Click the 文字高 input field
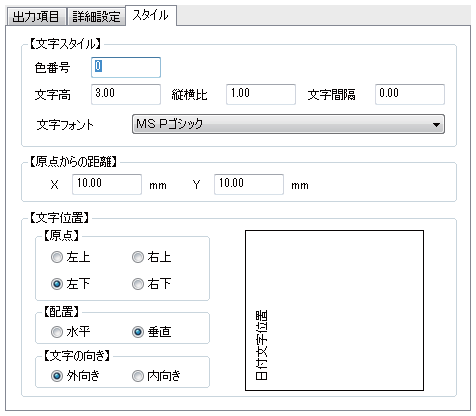Viewport: 476px width, 416px height. point(126,94)
